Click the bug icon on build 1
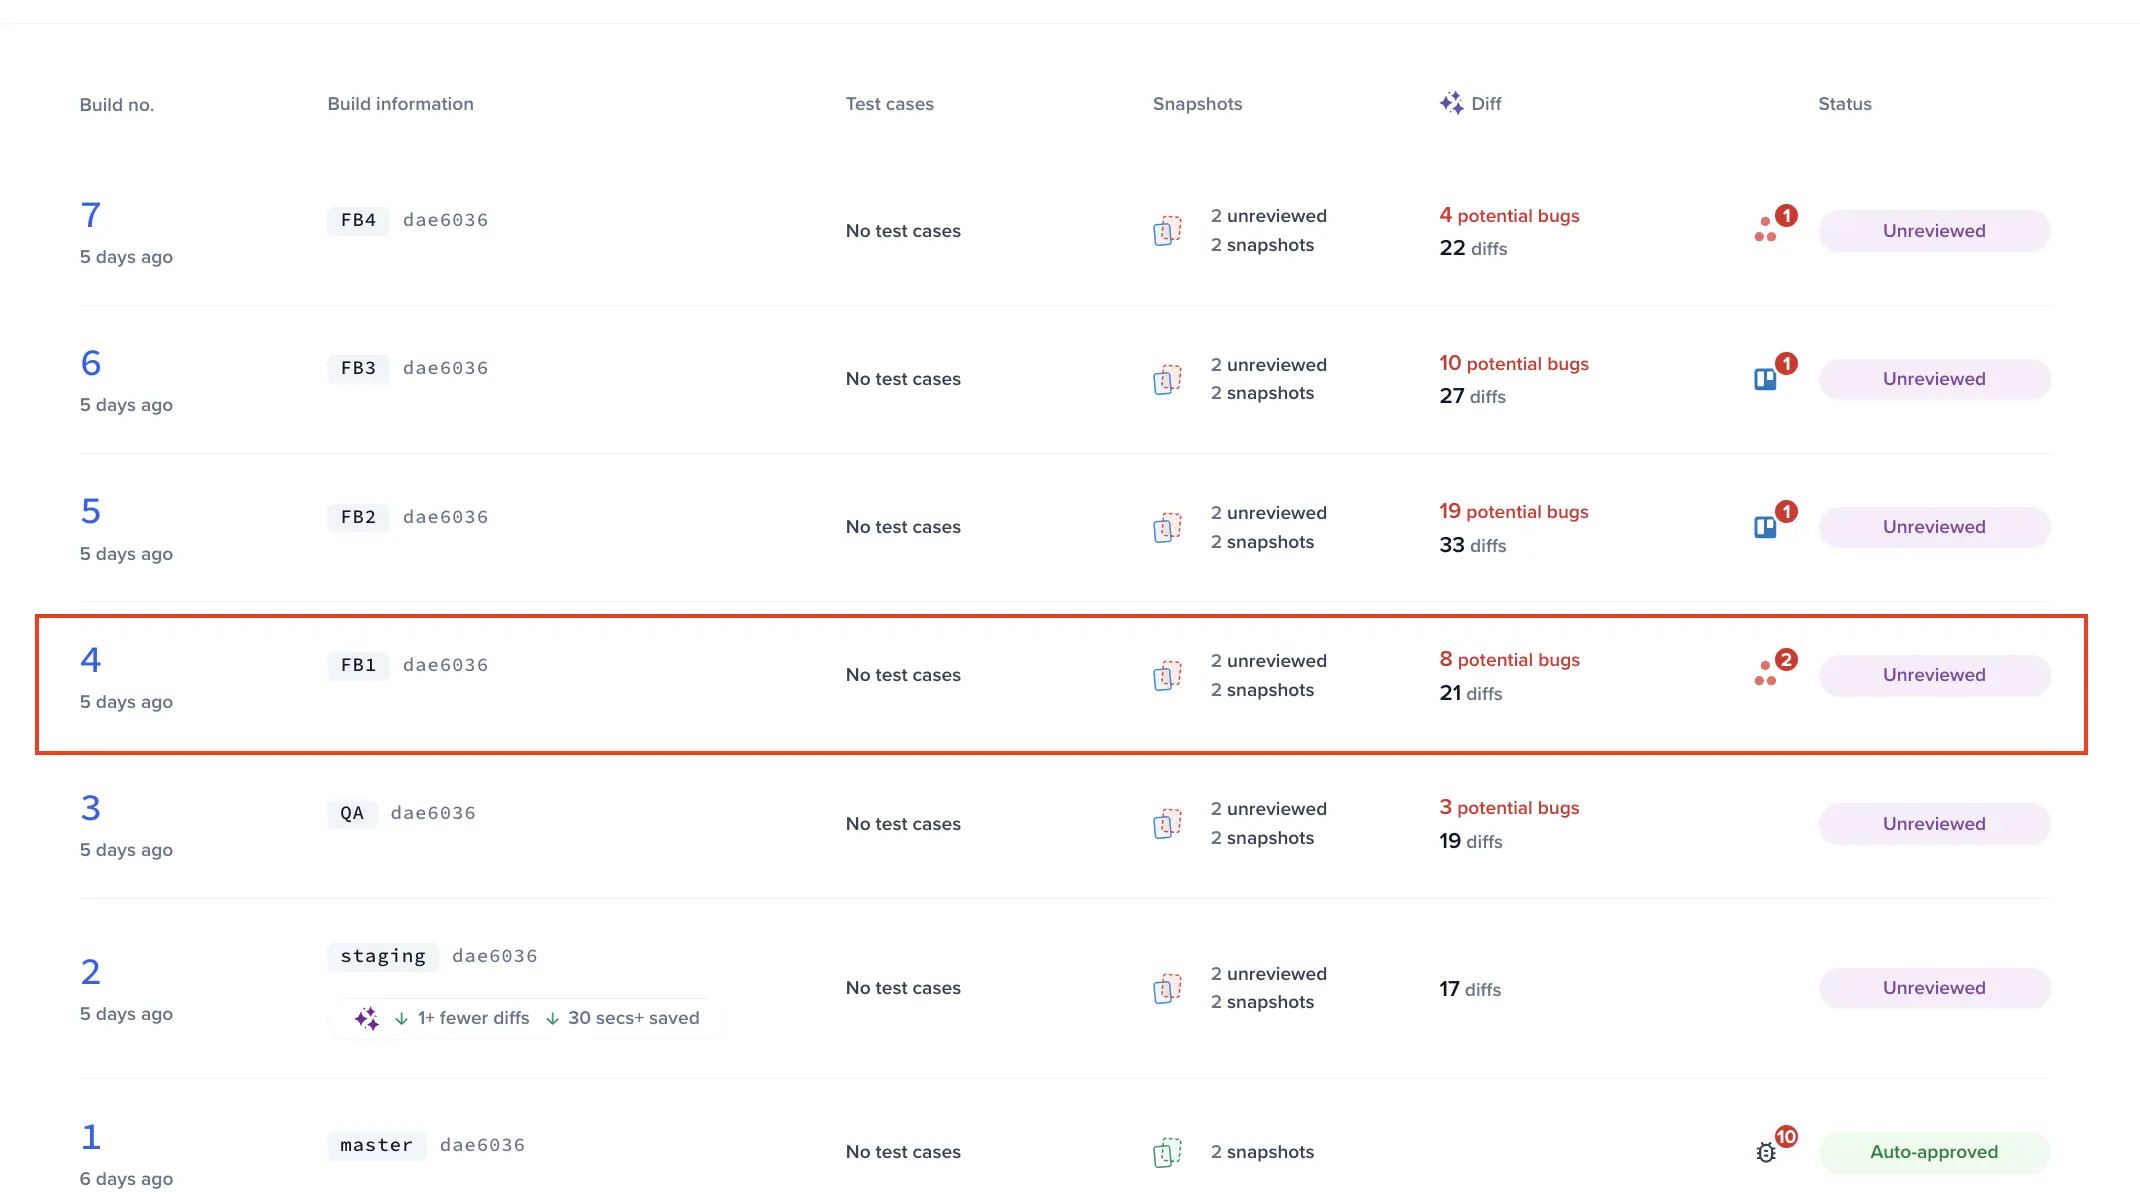The image size is (2140, 1194). coord(1765,1152)
